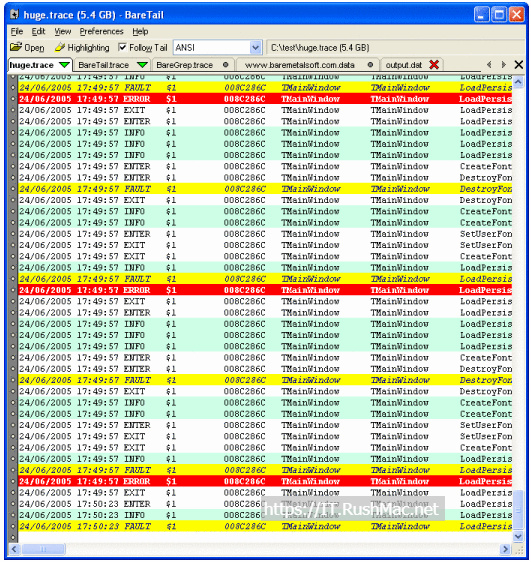Click the horizontal scrollbar thumb
531x562 pixels.
(x=43, y=549)
